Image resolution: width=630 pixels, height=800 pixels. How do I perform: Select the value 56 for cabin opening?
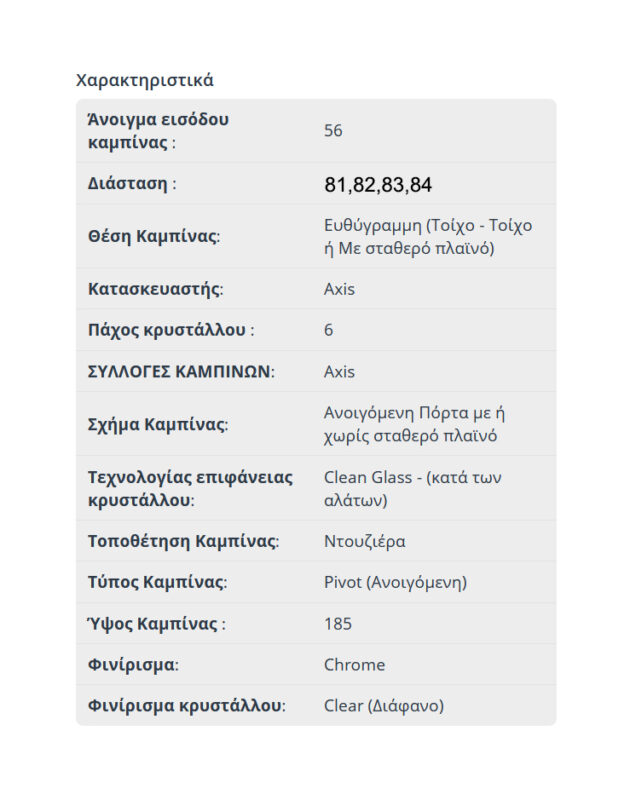coord(334,131)
